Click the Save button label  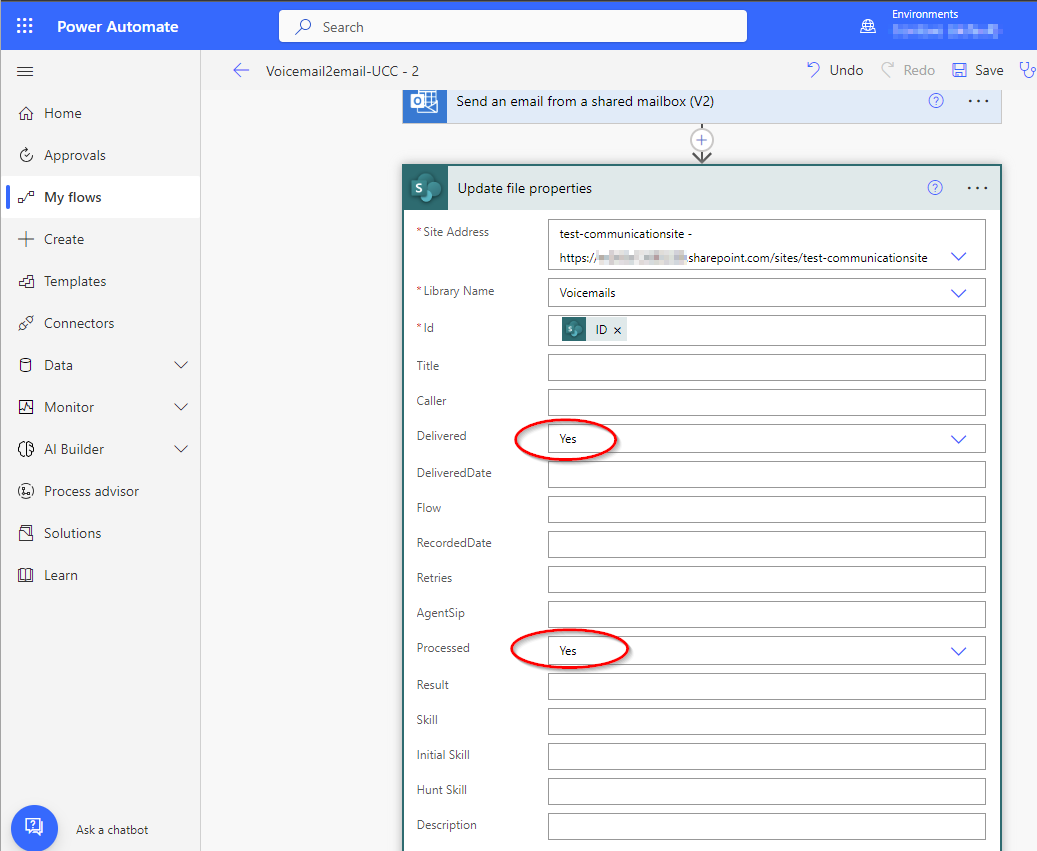pyautogui.click(x=989, y=70)
